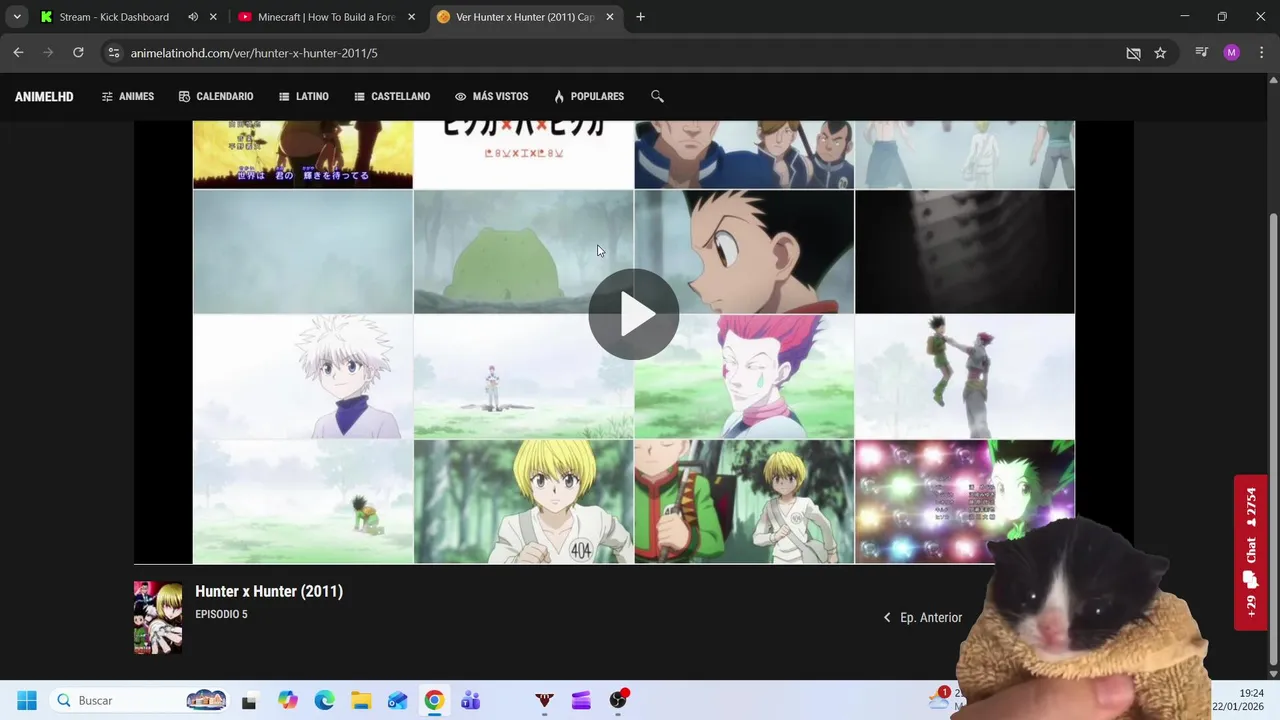Image resolution: width=1280 pixels, height=720 pixels.
Task: Click the Hisoka frame in video
Action: (x=744, y=377)
